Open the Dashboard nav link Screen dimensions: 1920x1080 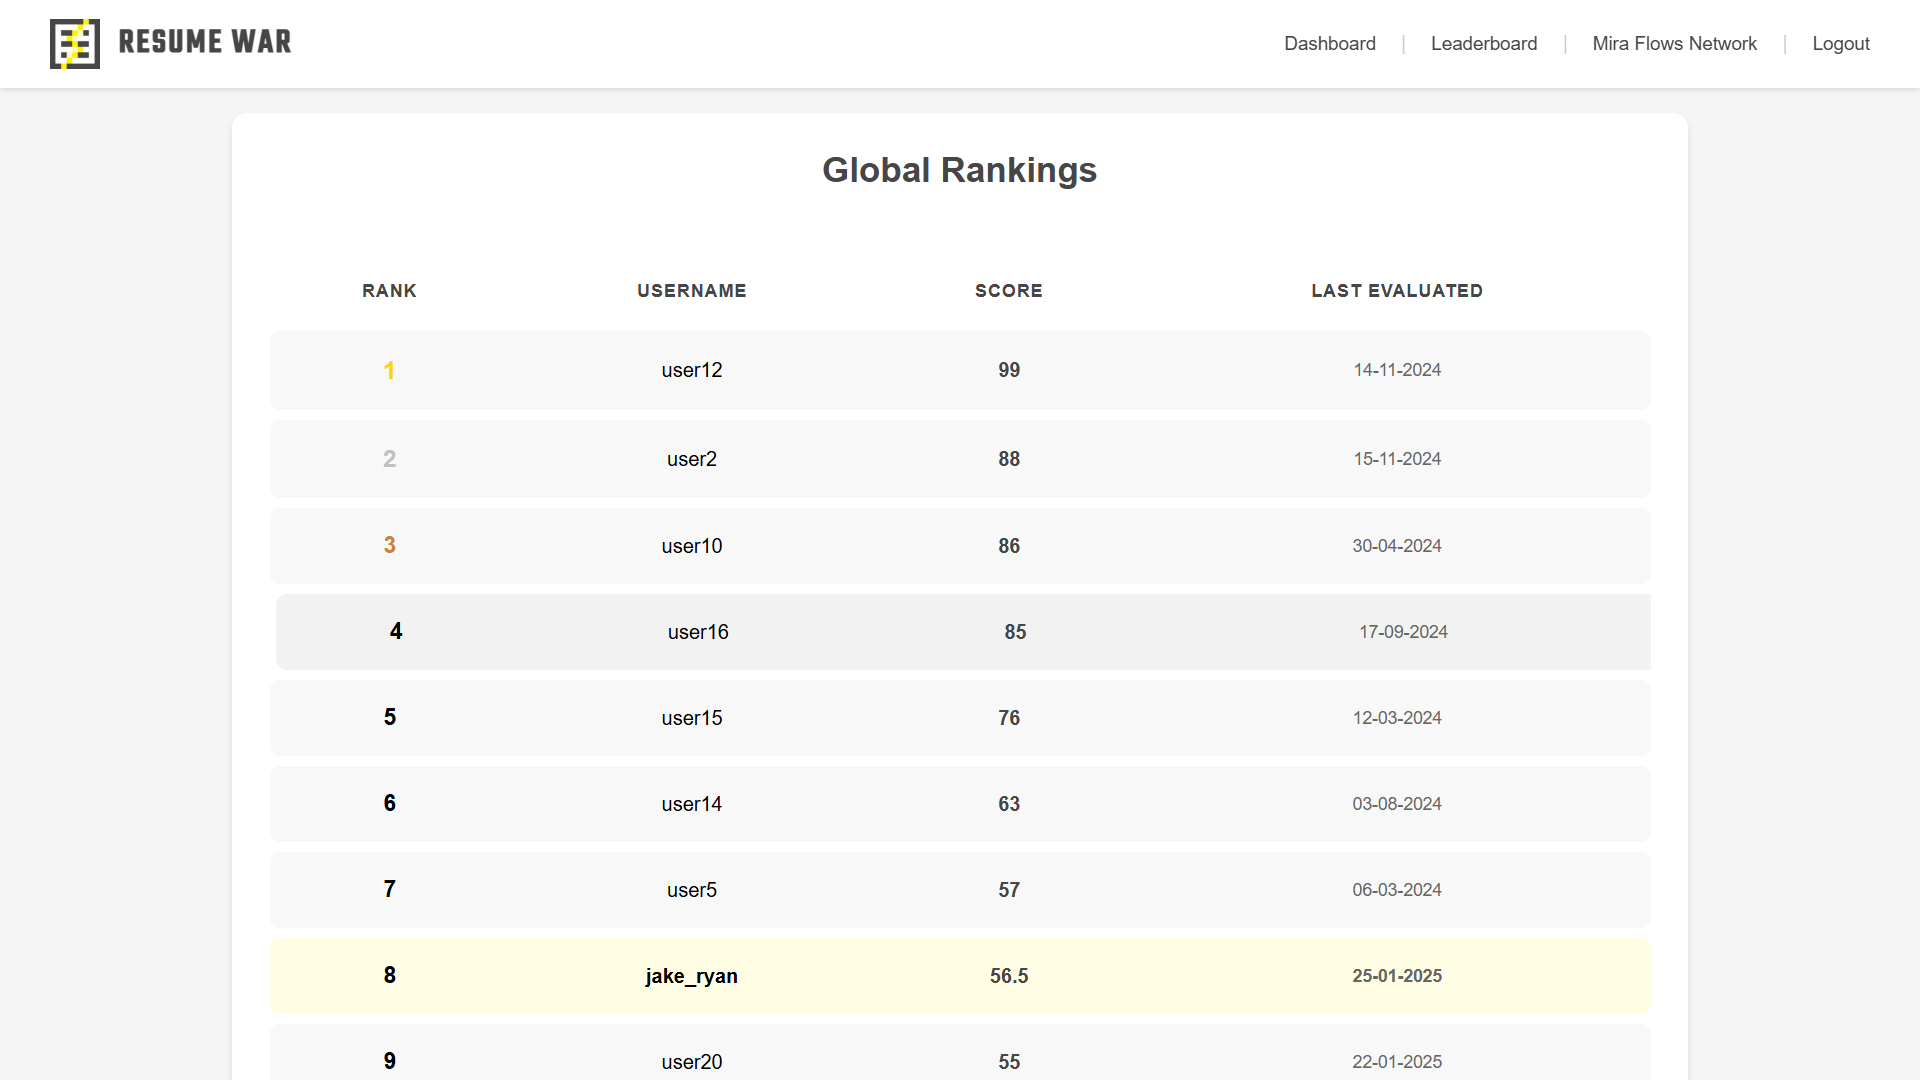click(x=1329, y=44)
